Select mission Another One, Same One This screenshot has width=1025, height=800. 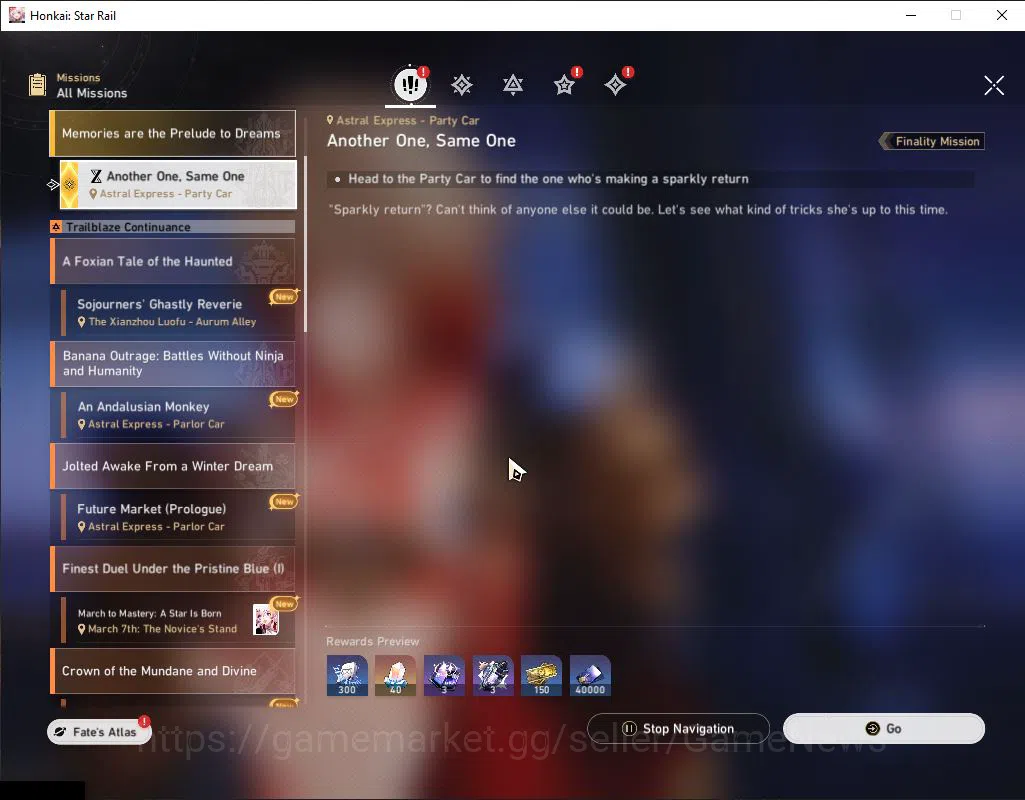pos(178,184)
